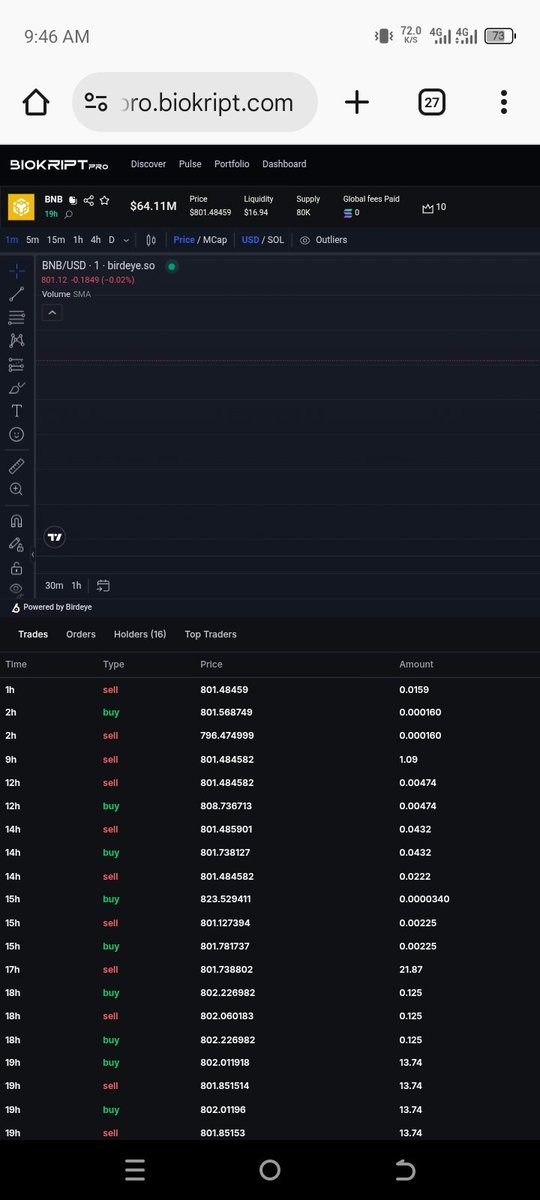Tap the Android home navigation button
Viewport: 540px width, 1200px height.
[x=270, y=1170]
